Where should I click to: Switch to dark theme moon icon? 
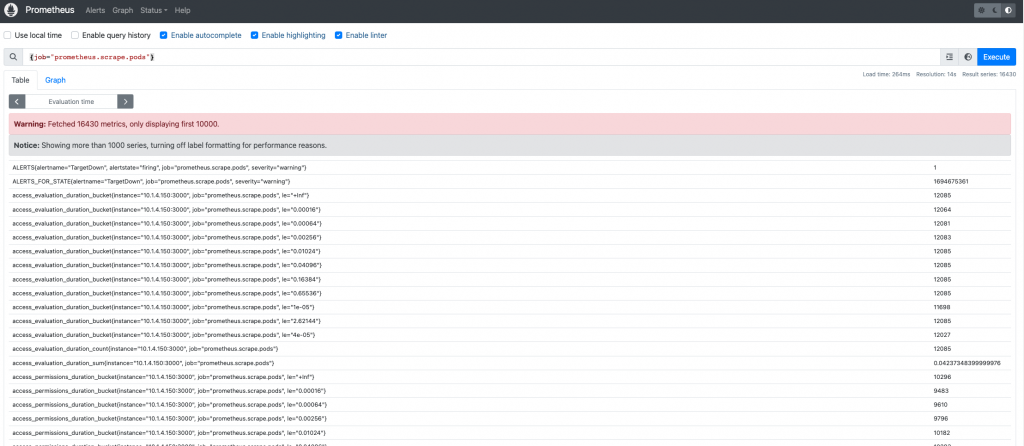tap(994, 10)
